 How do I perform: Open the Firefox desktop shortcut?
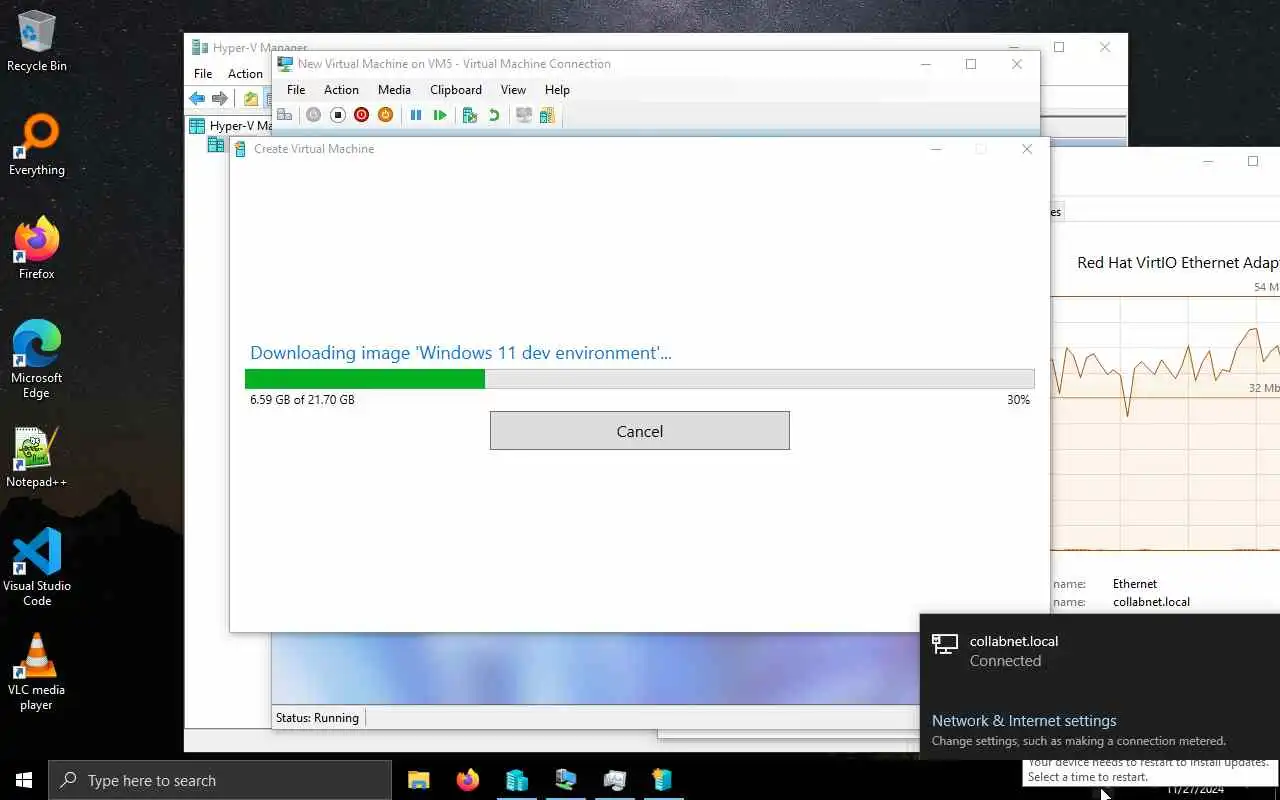[37, 249]
